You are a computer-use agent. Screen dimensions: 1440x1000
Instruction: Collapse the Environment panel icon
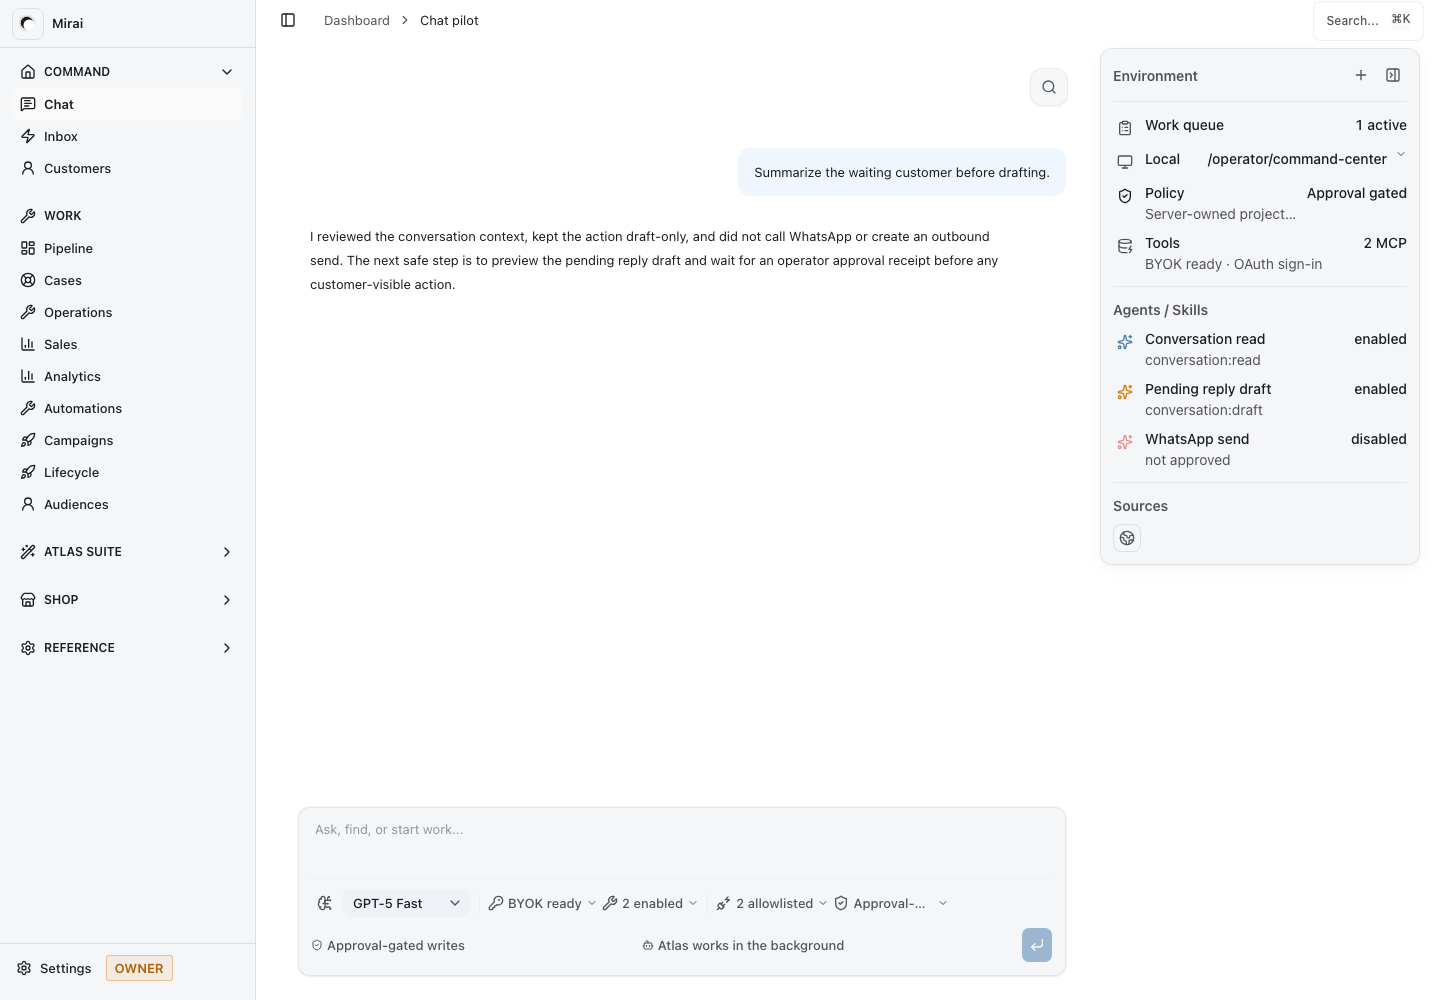(1393, 75)
